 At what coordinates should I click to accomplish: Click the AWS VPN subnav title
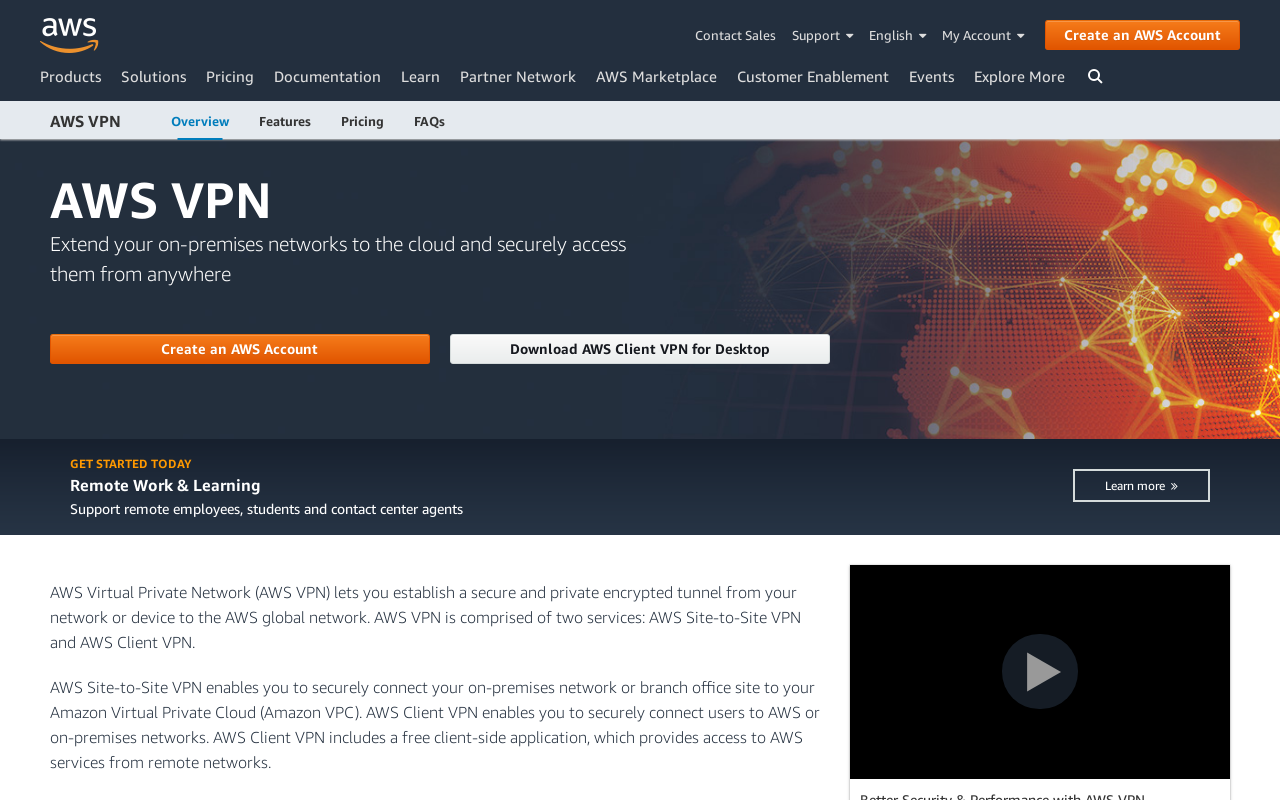[85, 121]
